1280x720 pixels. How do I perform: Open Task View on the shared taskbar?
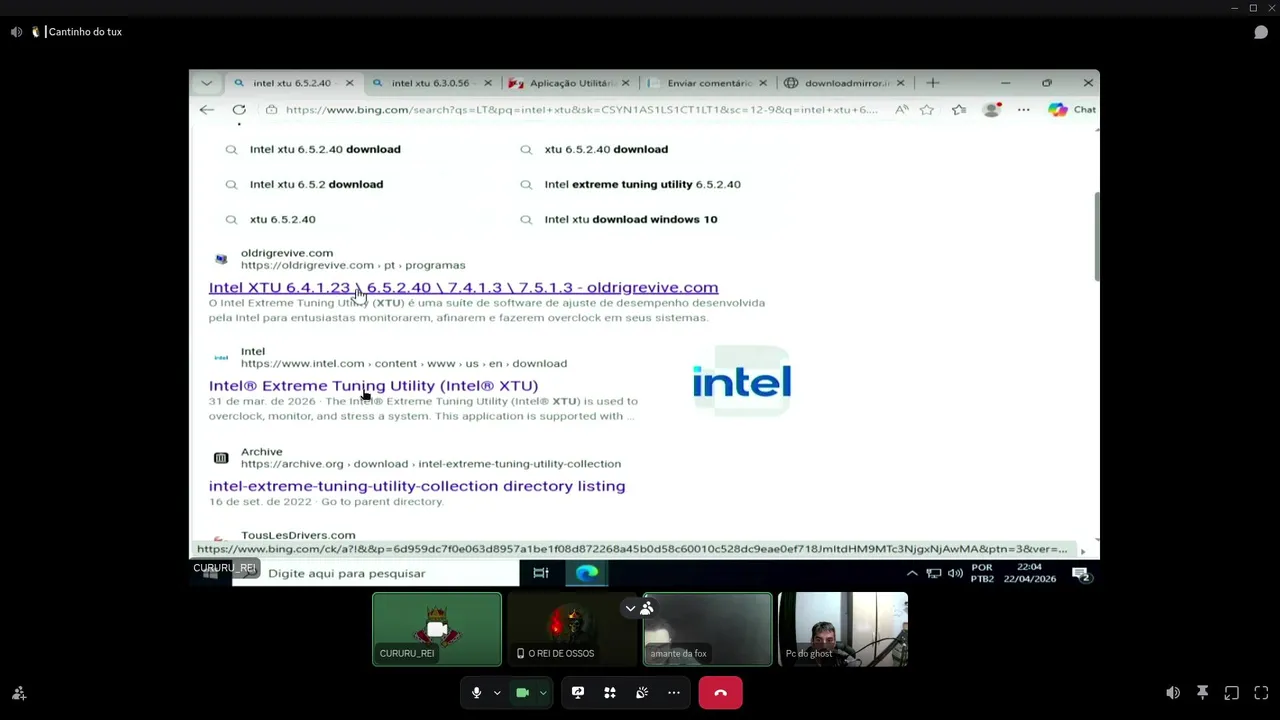pos(540,573)
